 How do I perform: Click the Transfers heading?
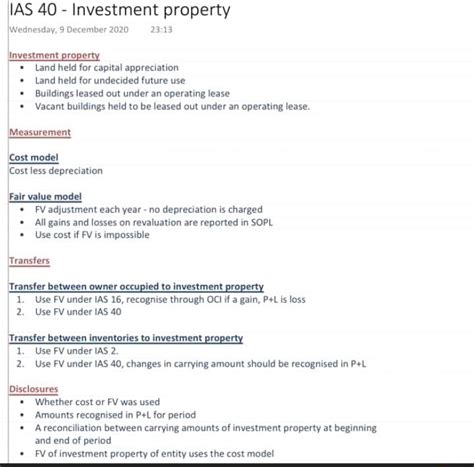[29, 261]
